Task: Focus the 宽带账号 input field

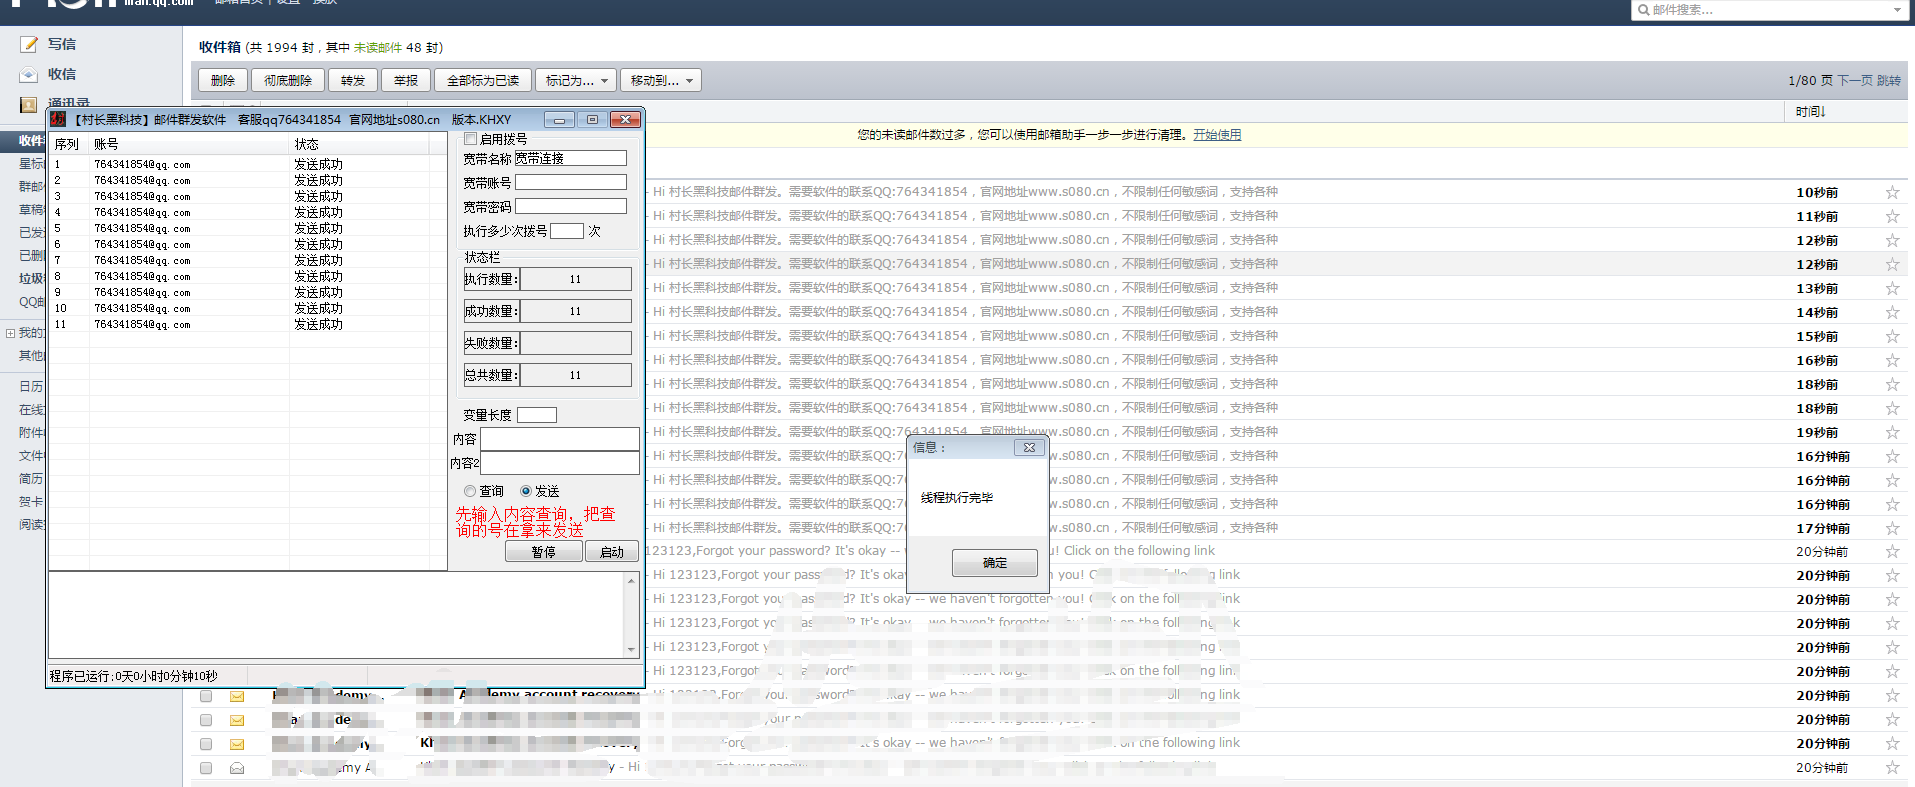Action: 571,182
